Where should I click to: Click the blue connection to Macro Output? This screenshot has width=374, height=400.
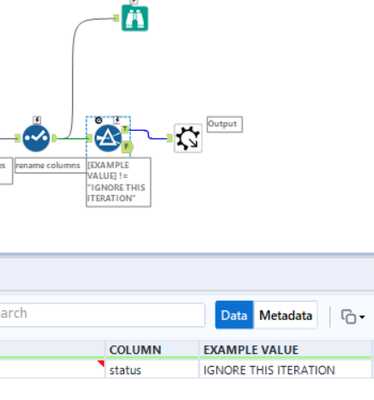pos(149,134)
